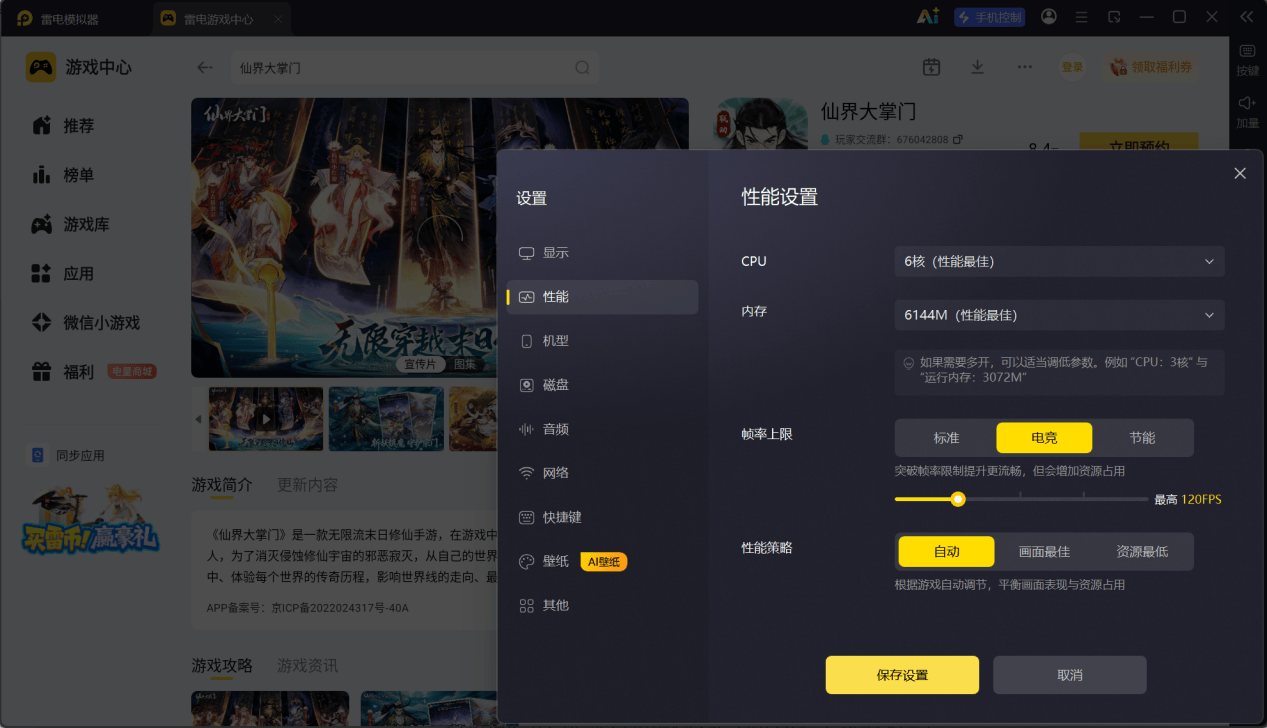Click the 手机控制 phone control button
1267x728 pixels.
[x=989, y=17]
